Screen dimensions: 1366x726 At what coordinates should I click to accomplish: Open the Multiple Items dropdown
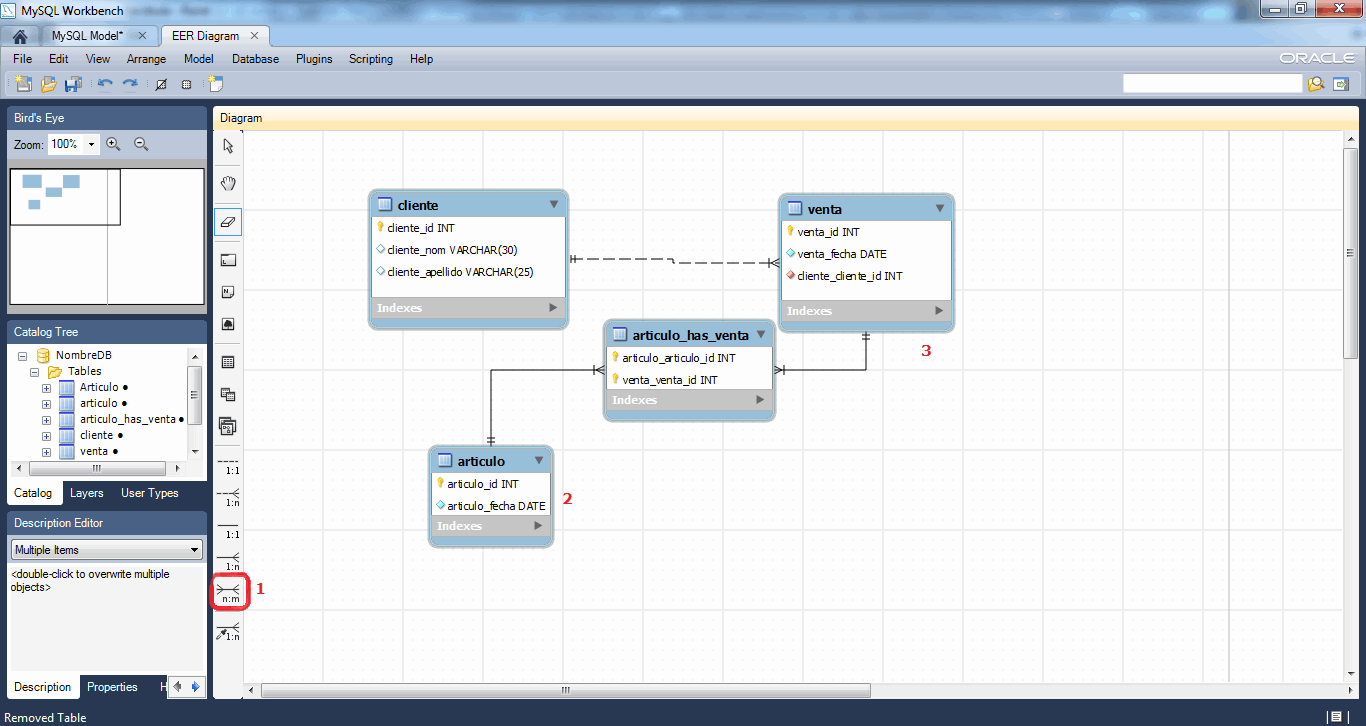107,550
